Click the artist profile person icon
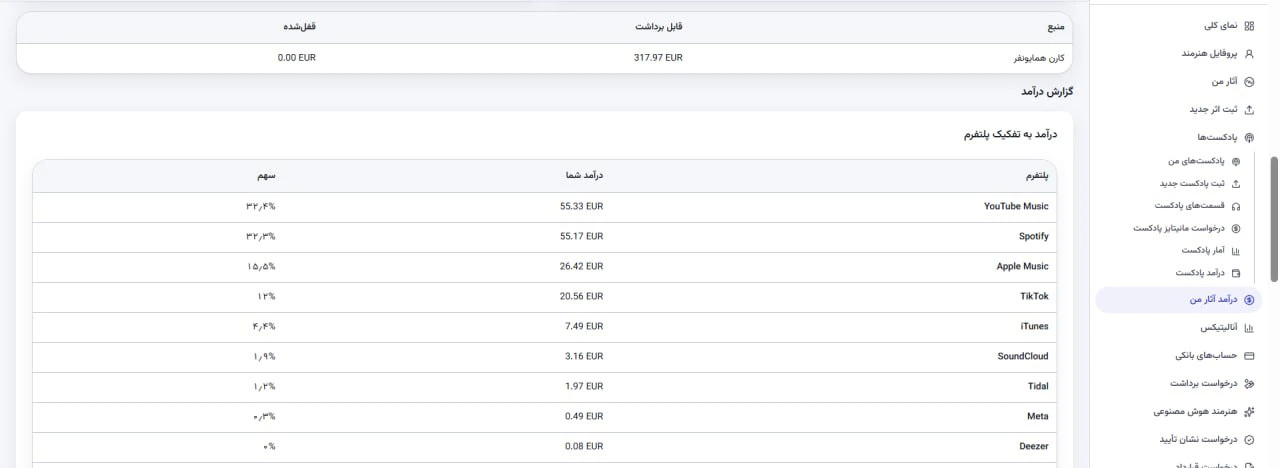The width and height of the screenshot is (1280, 468). [1248, 54]
